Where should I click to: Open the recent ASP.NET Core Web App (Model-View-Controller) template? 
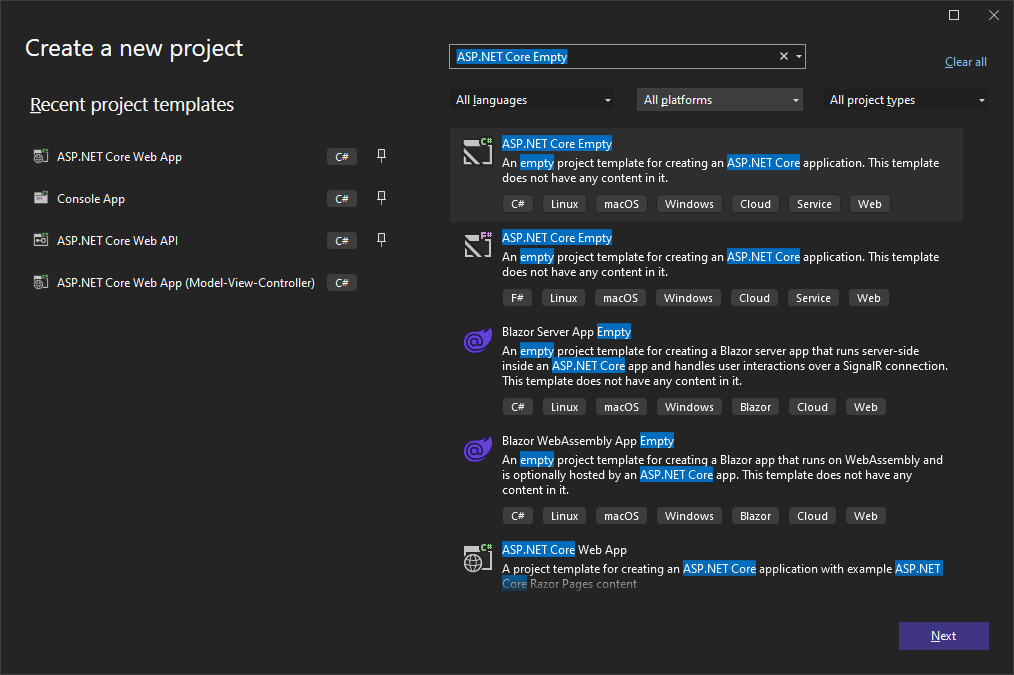tap(186, 283)
